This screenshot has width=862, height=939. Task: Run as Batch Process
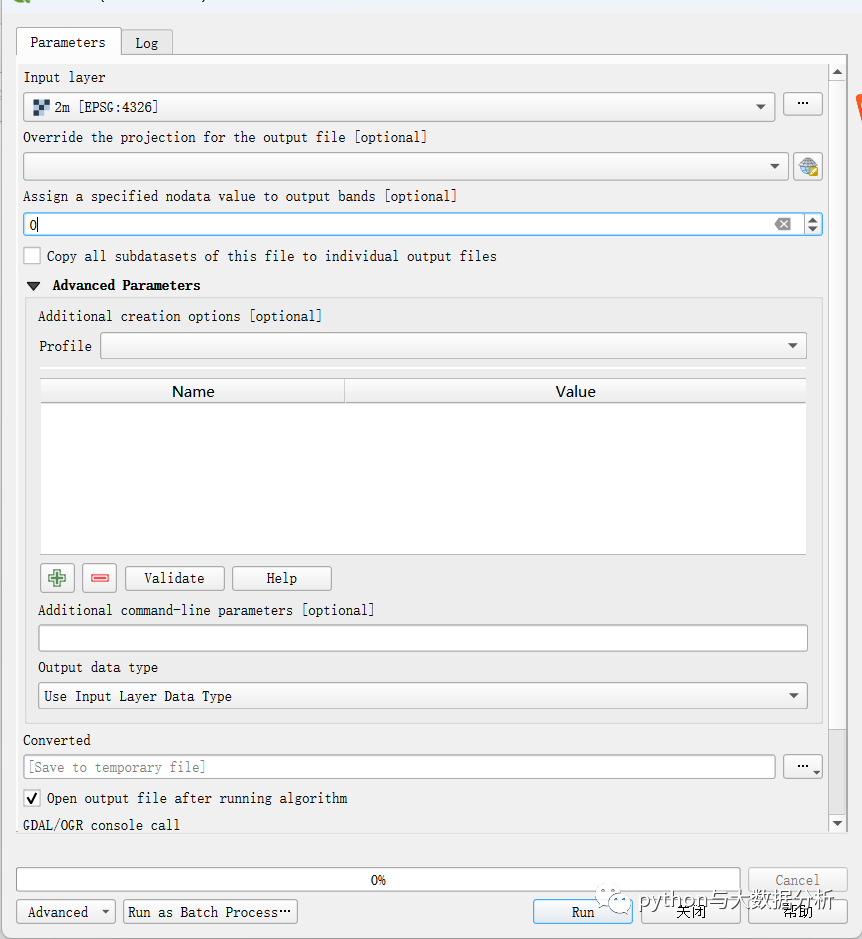tap(210, 912)
